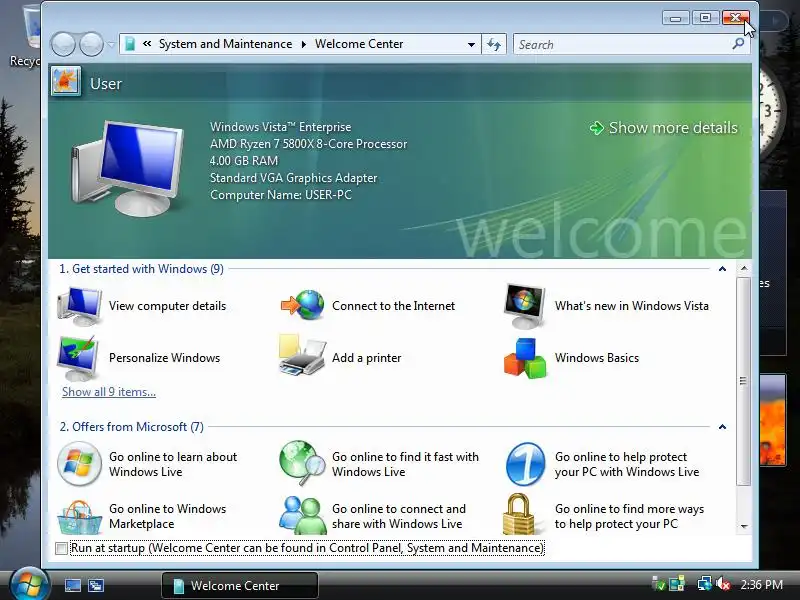Click the Connect to the Internet globe icon
The image size is (800, 600).
pyautogui.click(x=303, y=305)
